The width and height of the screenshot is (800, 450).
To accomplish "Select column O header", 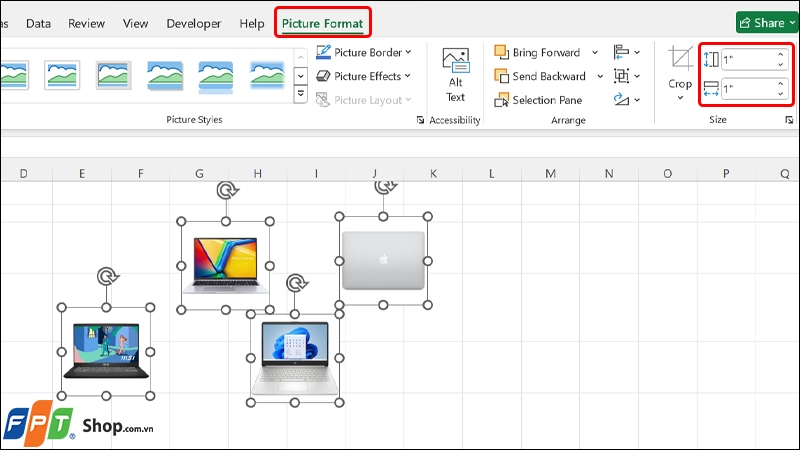I will tap(667, 173).
